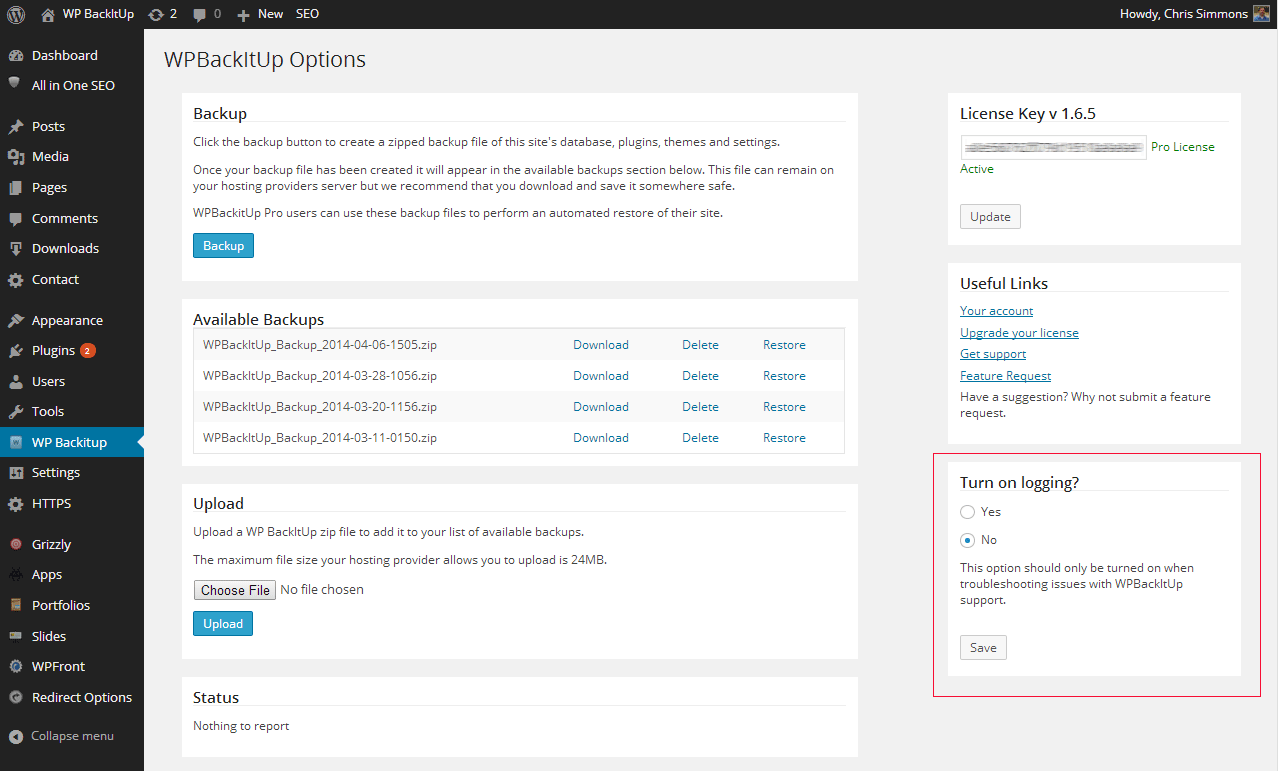Open the Upgrade your license link
1278x771 pixels.
tap(1019, 333)
